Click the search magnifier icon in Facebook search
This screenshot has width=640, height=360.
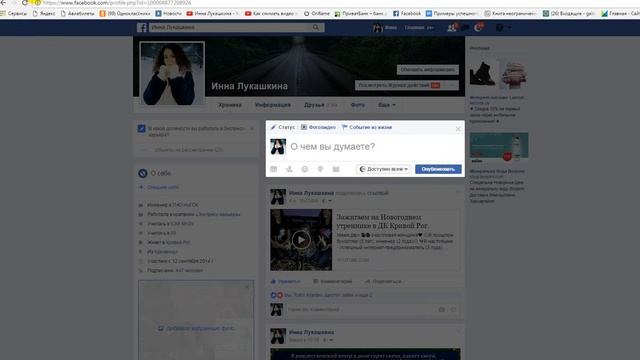pyautogui.click(x=316, y=27)
